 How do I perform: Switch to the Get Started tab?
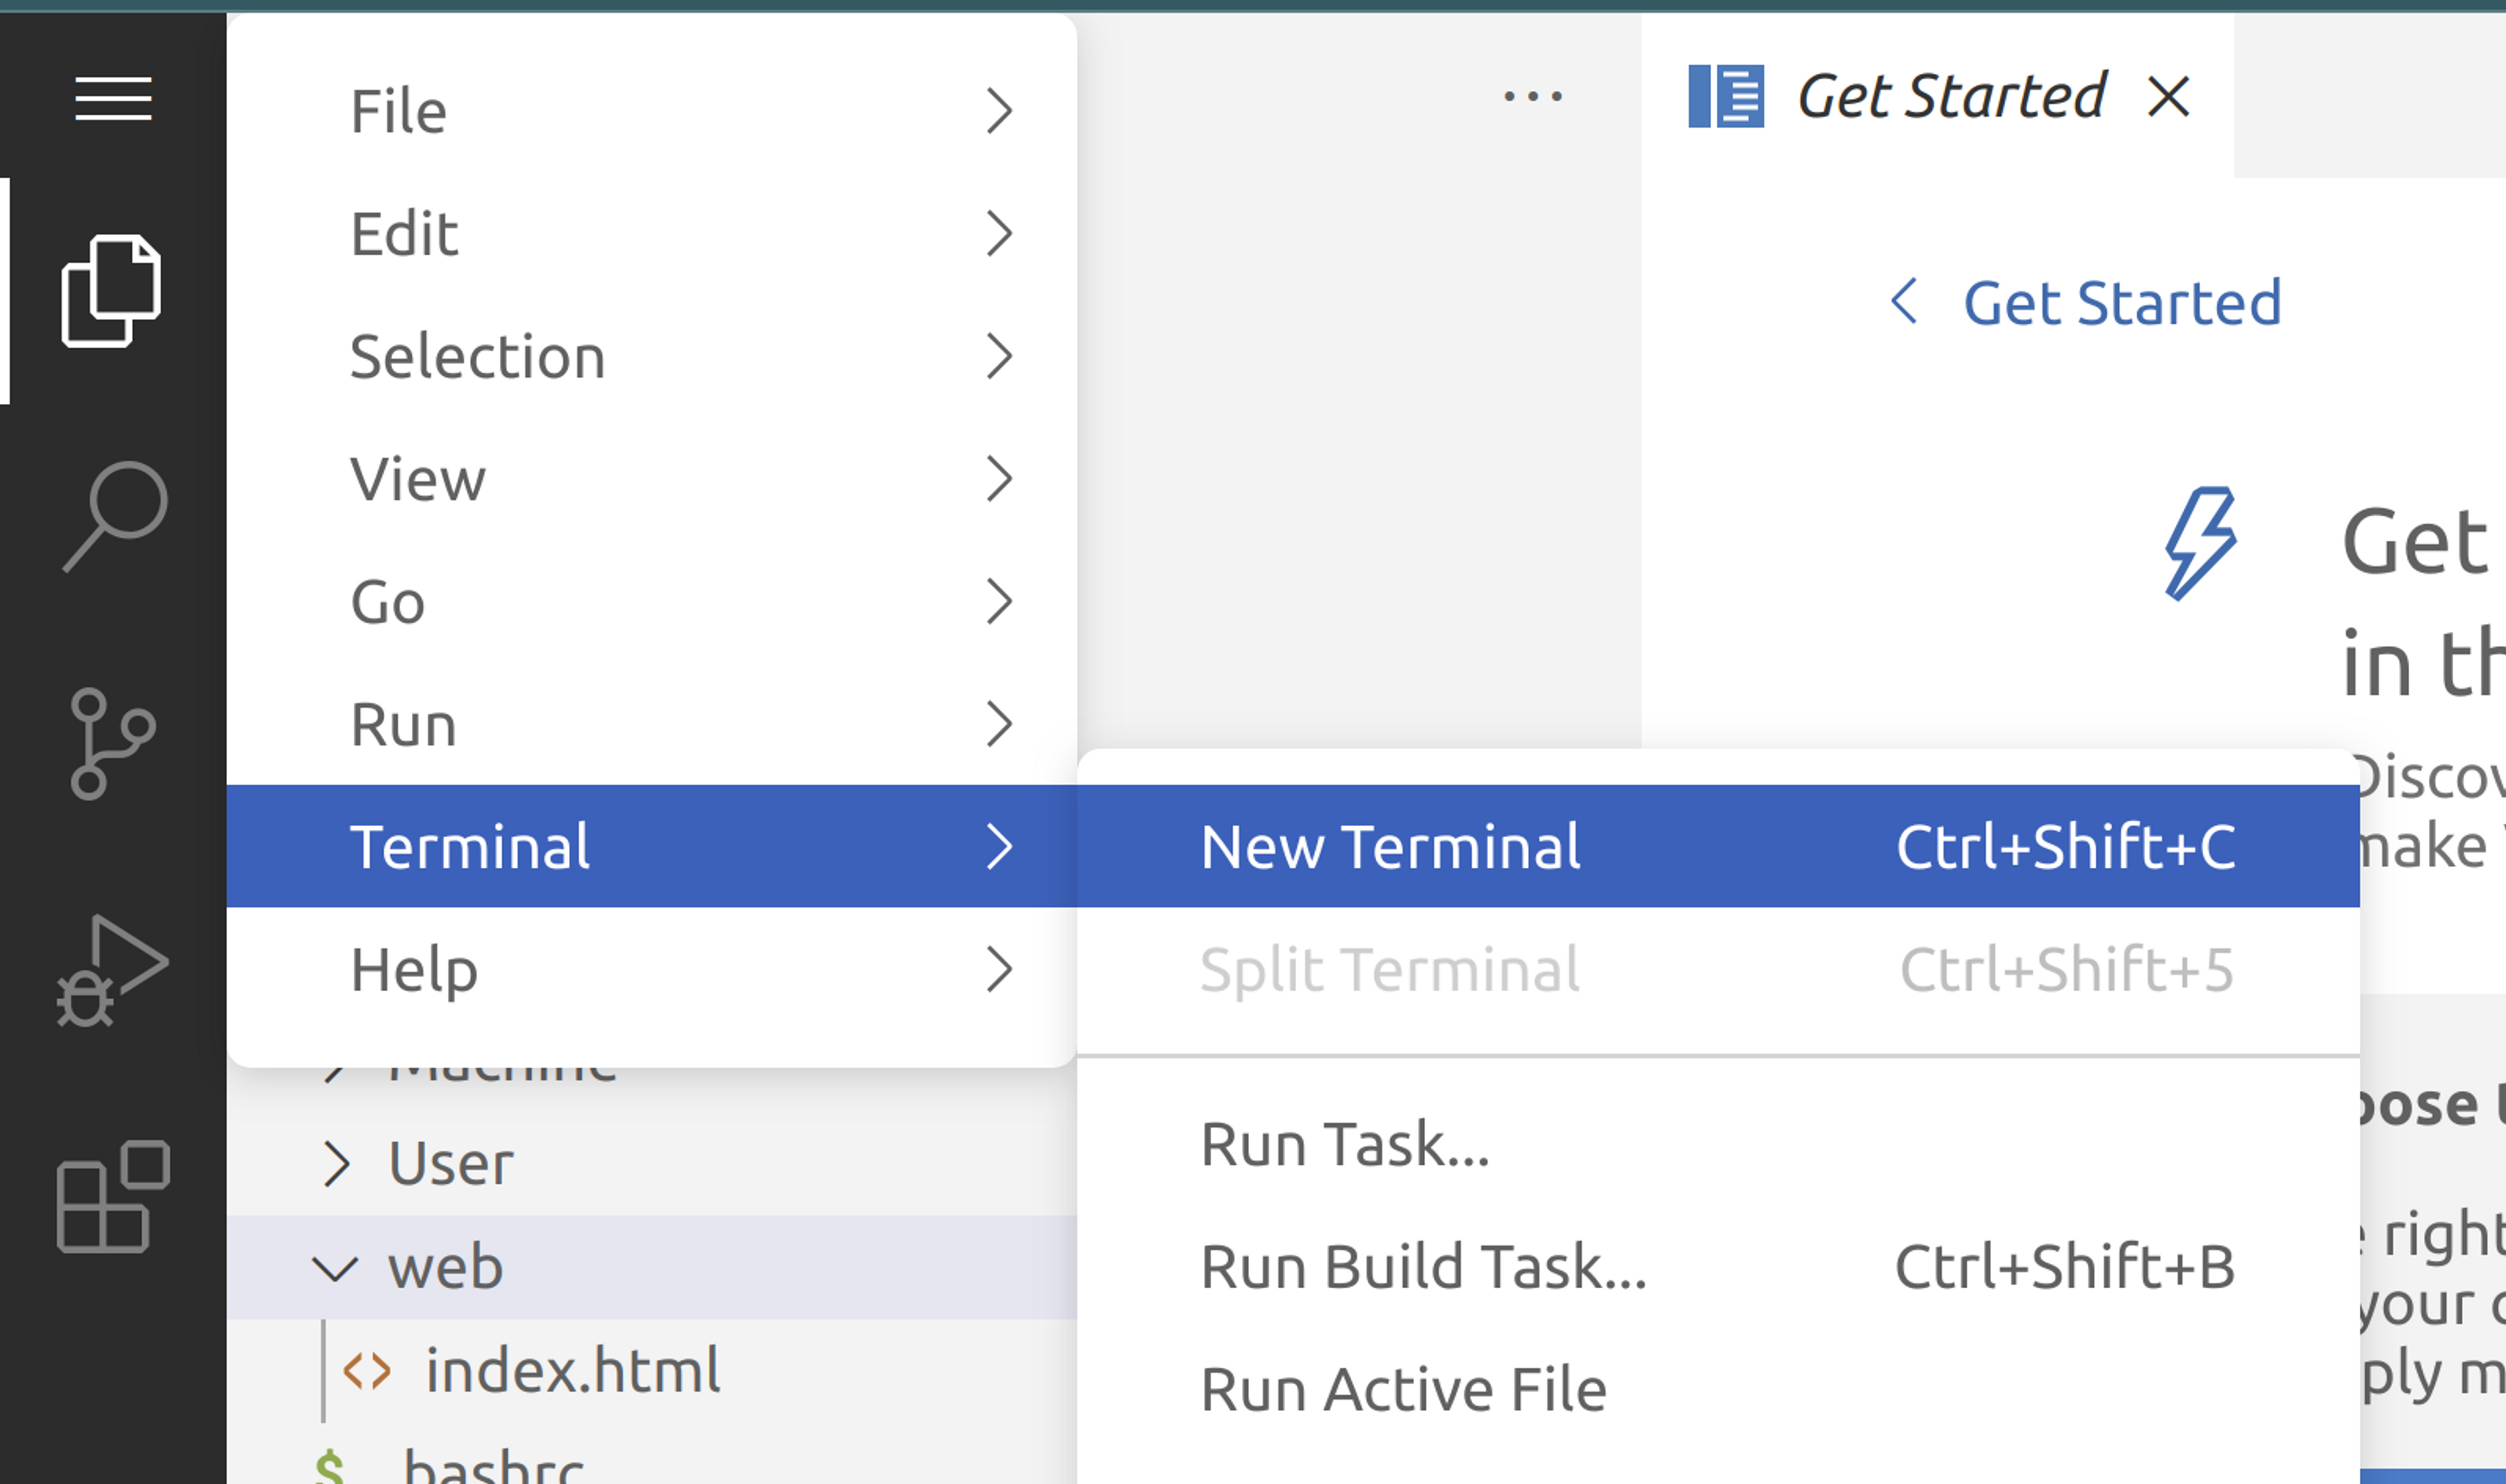[1950, 97]
